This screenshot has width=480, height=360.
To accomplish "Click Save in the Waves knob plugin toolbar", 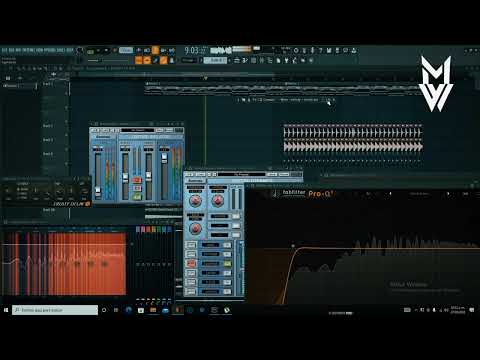I will (x=284, y=174).
